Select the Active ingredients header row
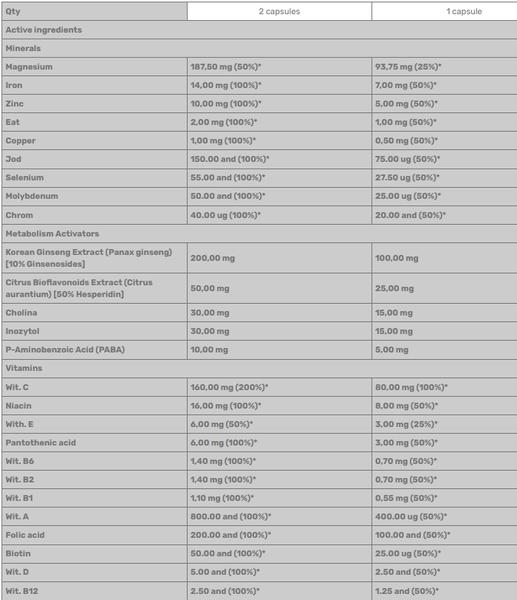The width and height of the screenshot is (517, 600). coord(259,30)
